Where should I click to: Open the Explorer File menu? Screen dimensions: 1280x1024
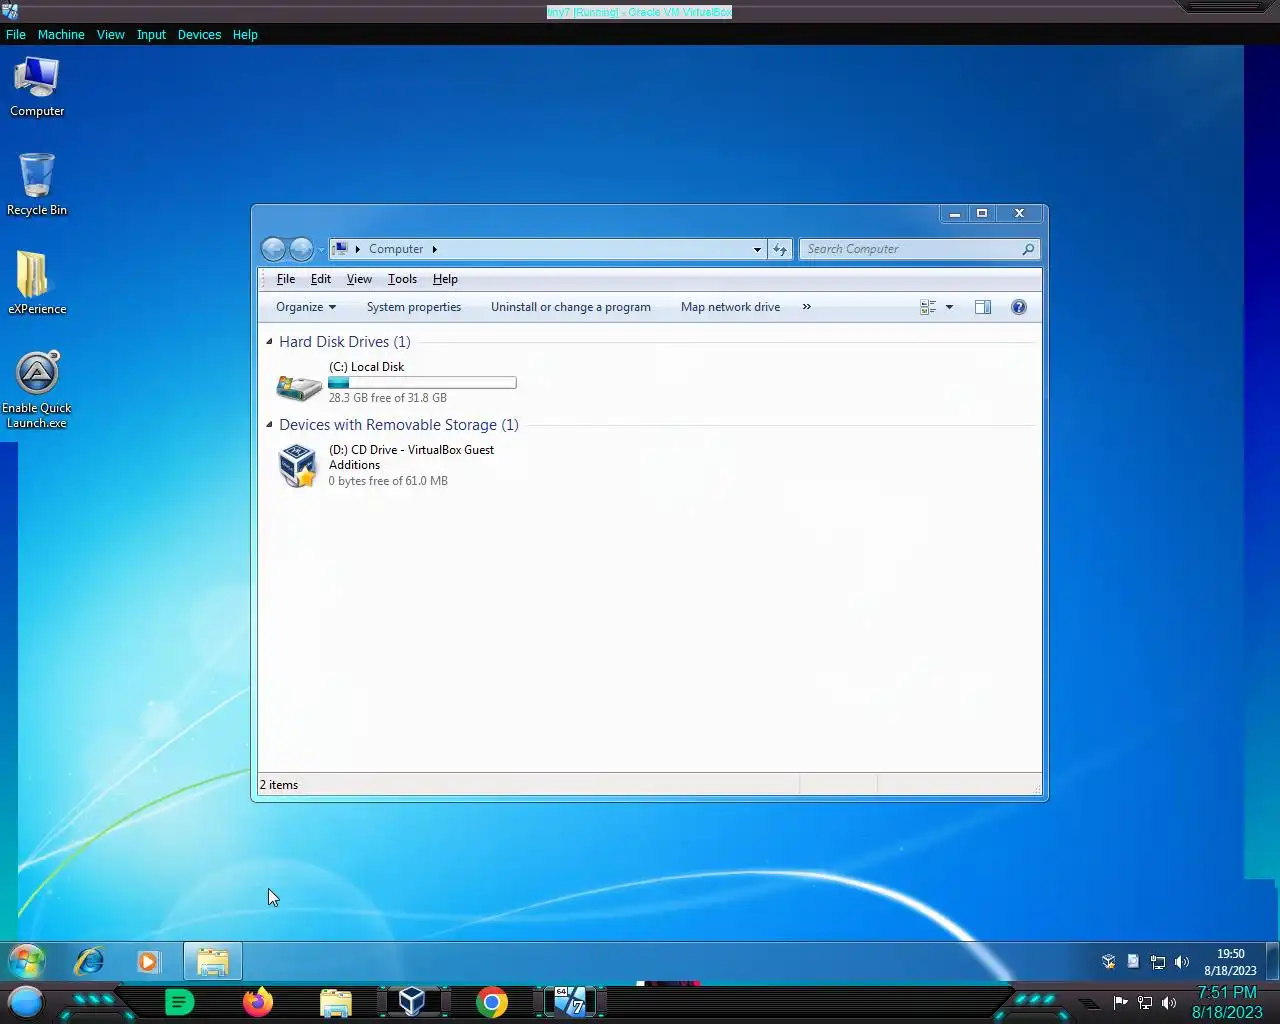click(x=286, y=279)
